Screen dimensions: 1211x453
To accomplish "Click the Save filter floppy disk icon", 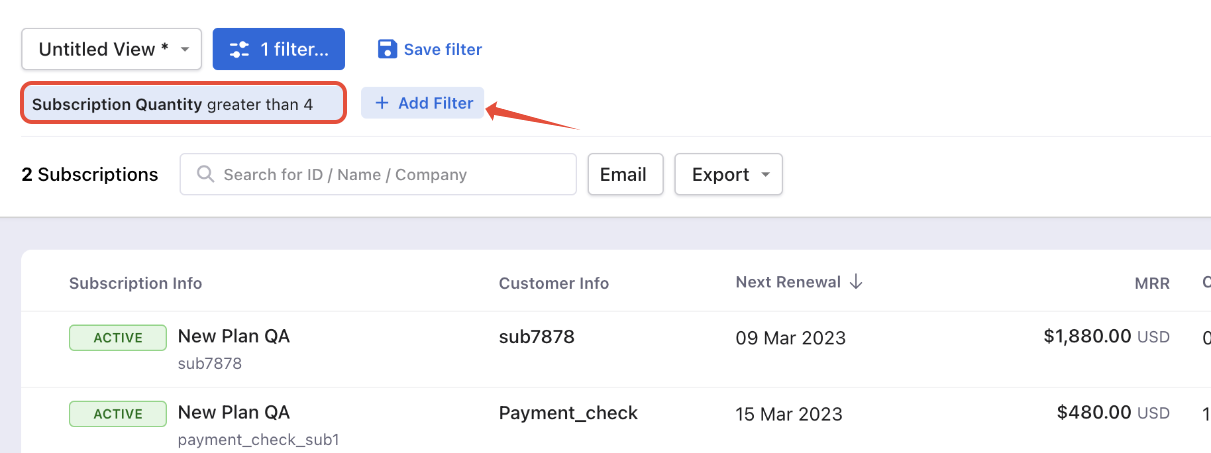I will coord(387,49).
